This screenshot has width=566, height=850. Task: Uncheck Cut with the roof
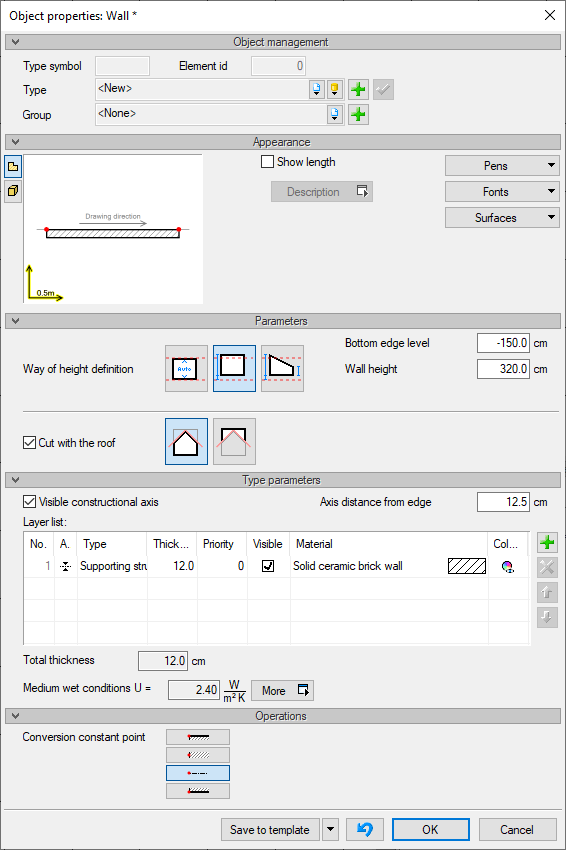coord(29,442)
